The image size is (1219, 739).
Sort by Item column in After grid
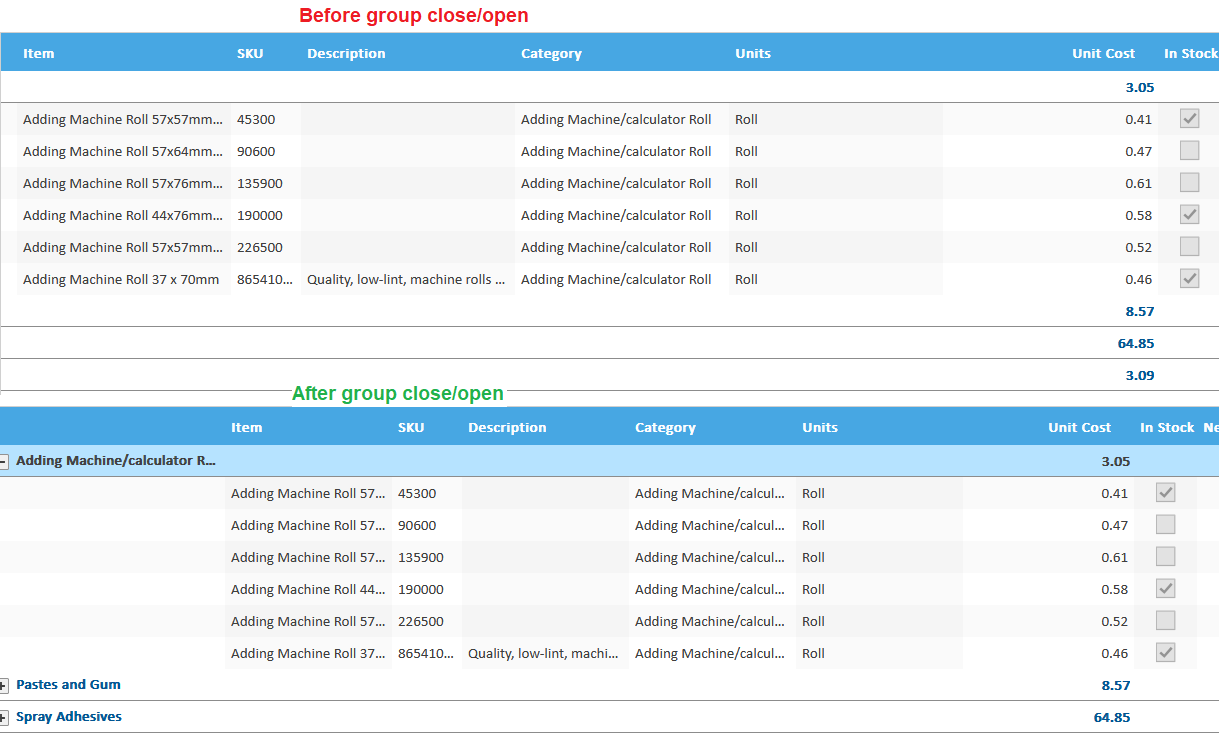pyautogui.click(x=247, y=428)
